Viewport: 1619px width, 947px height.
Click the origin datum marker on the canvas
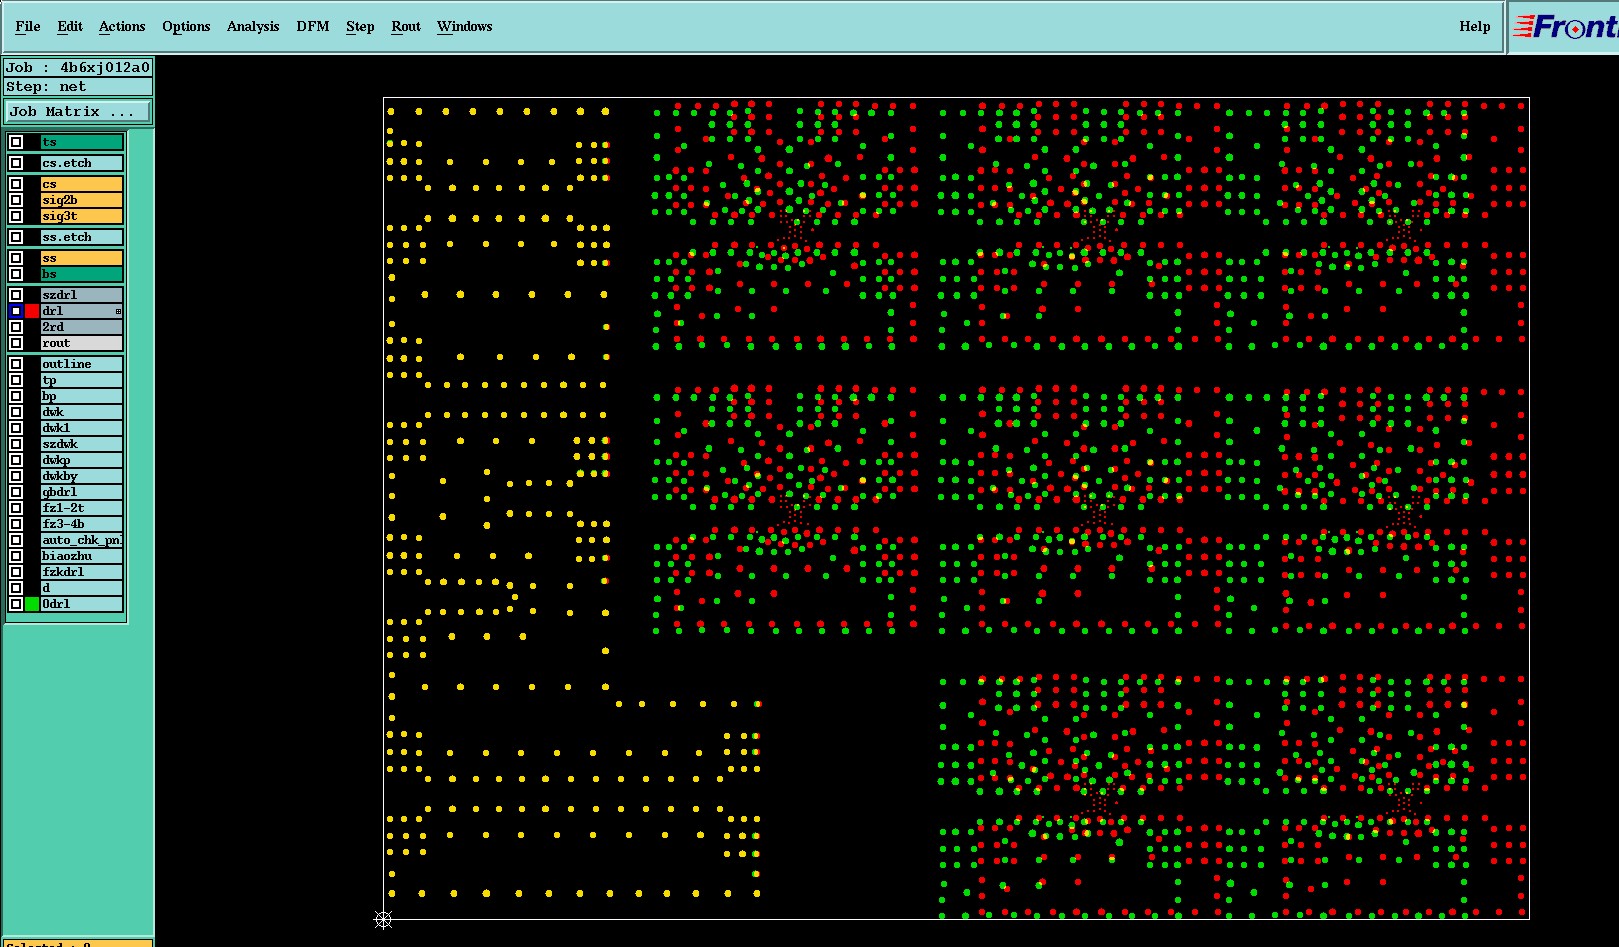[x=383, y=919]
